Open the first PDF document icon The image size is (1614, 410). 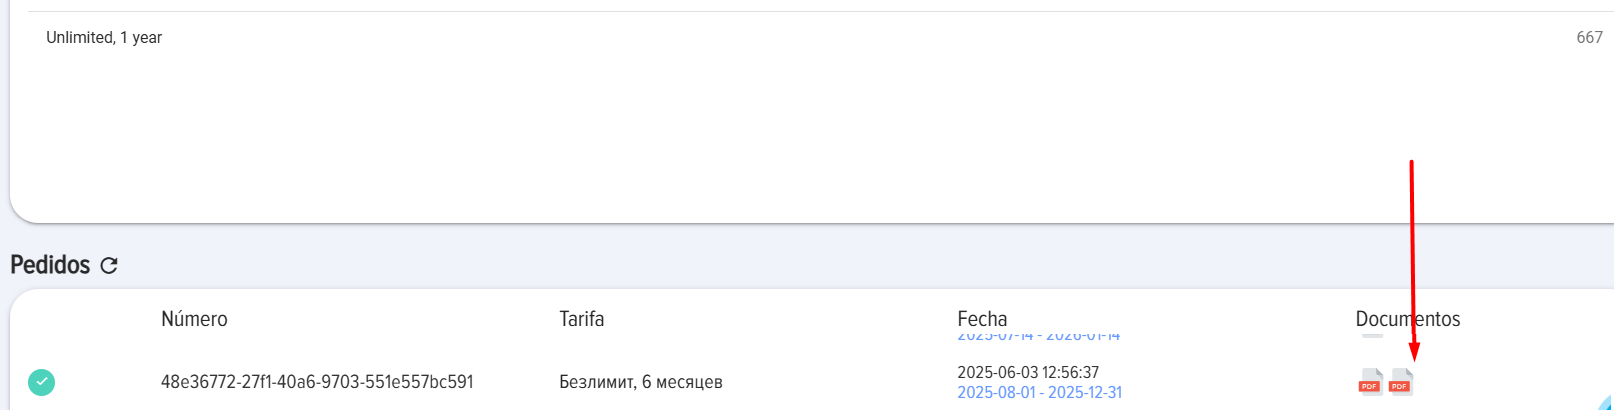1370,382
